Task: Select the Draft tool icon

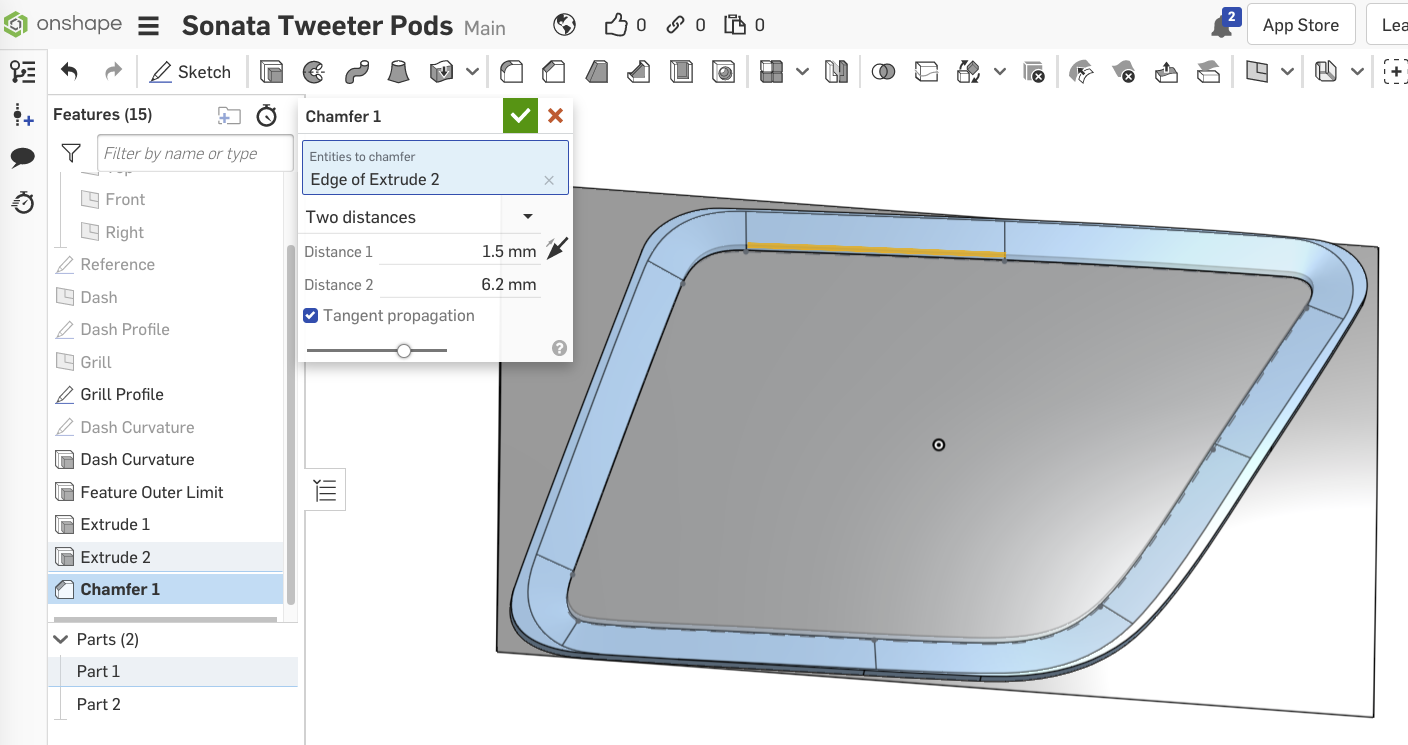Action: click(x=596, y=72)
